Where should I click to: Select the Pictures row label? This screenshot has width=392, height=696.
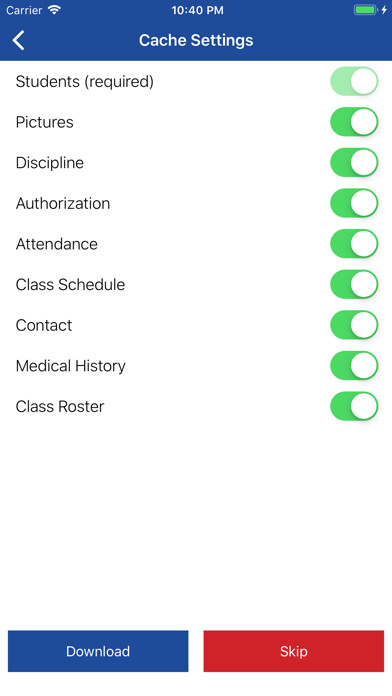(44, 122)
